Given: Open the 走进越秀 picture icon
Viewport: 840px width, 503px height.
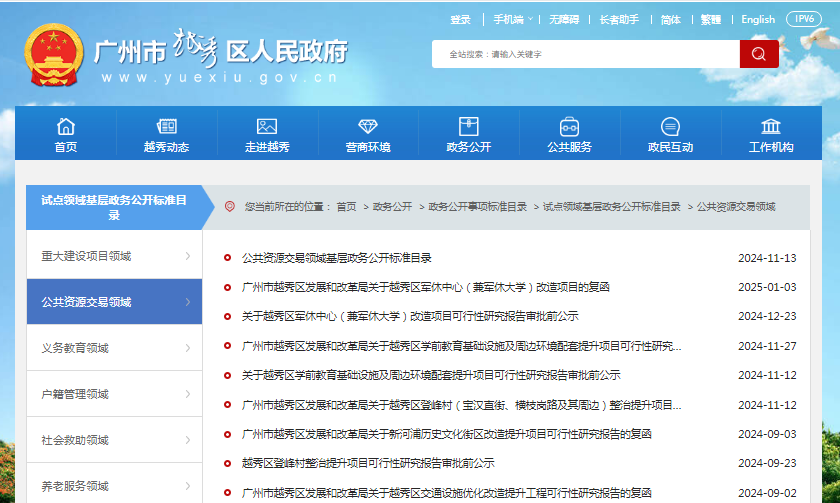Looking at the screenshot, I should (267, 127).
